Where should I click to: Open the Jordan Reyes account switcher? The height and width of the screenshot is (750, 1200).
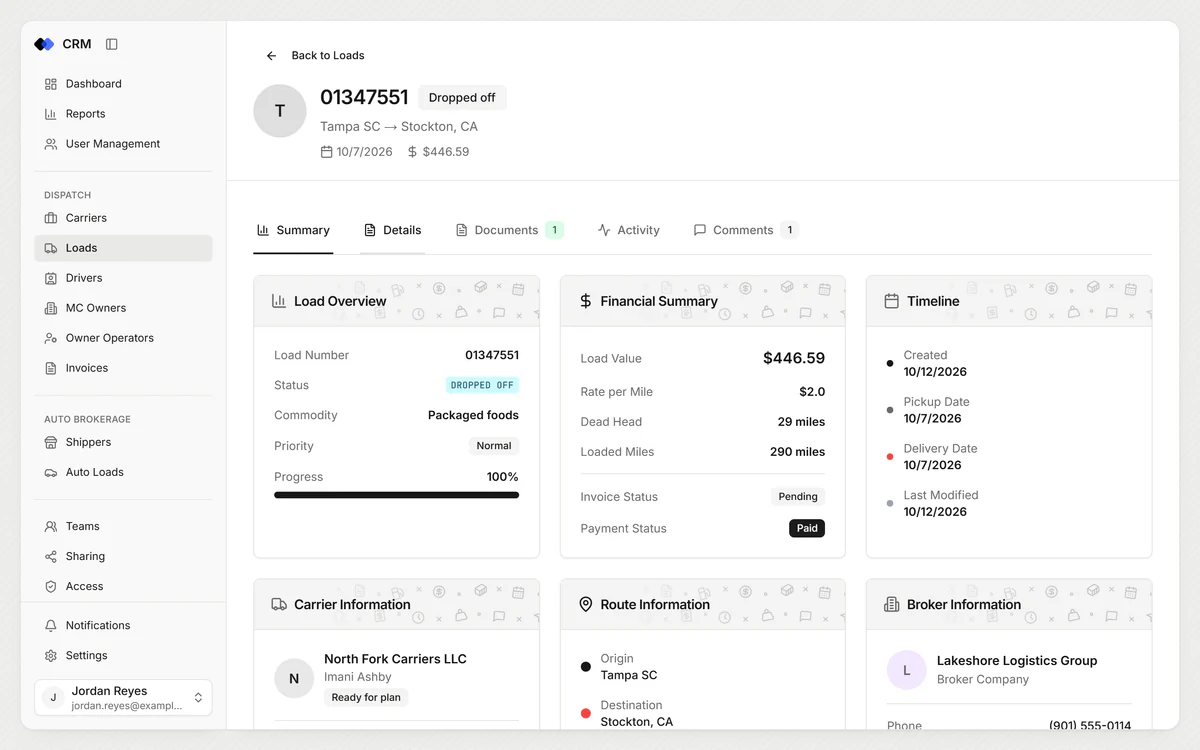pos(123,698)
